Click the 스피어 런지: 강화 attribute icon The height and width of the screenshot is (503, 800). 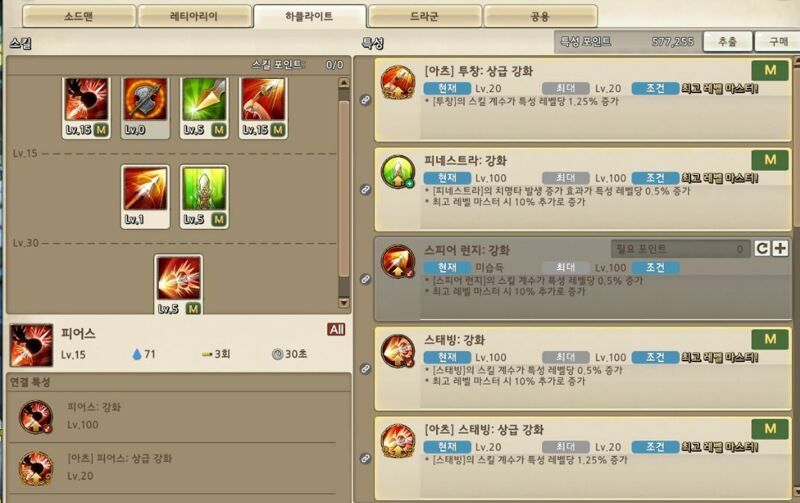click(x=398, y=262)
